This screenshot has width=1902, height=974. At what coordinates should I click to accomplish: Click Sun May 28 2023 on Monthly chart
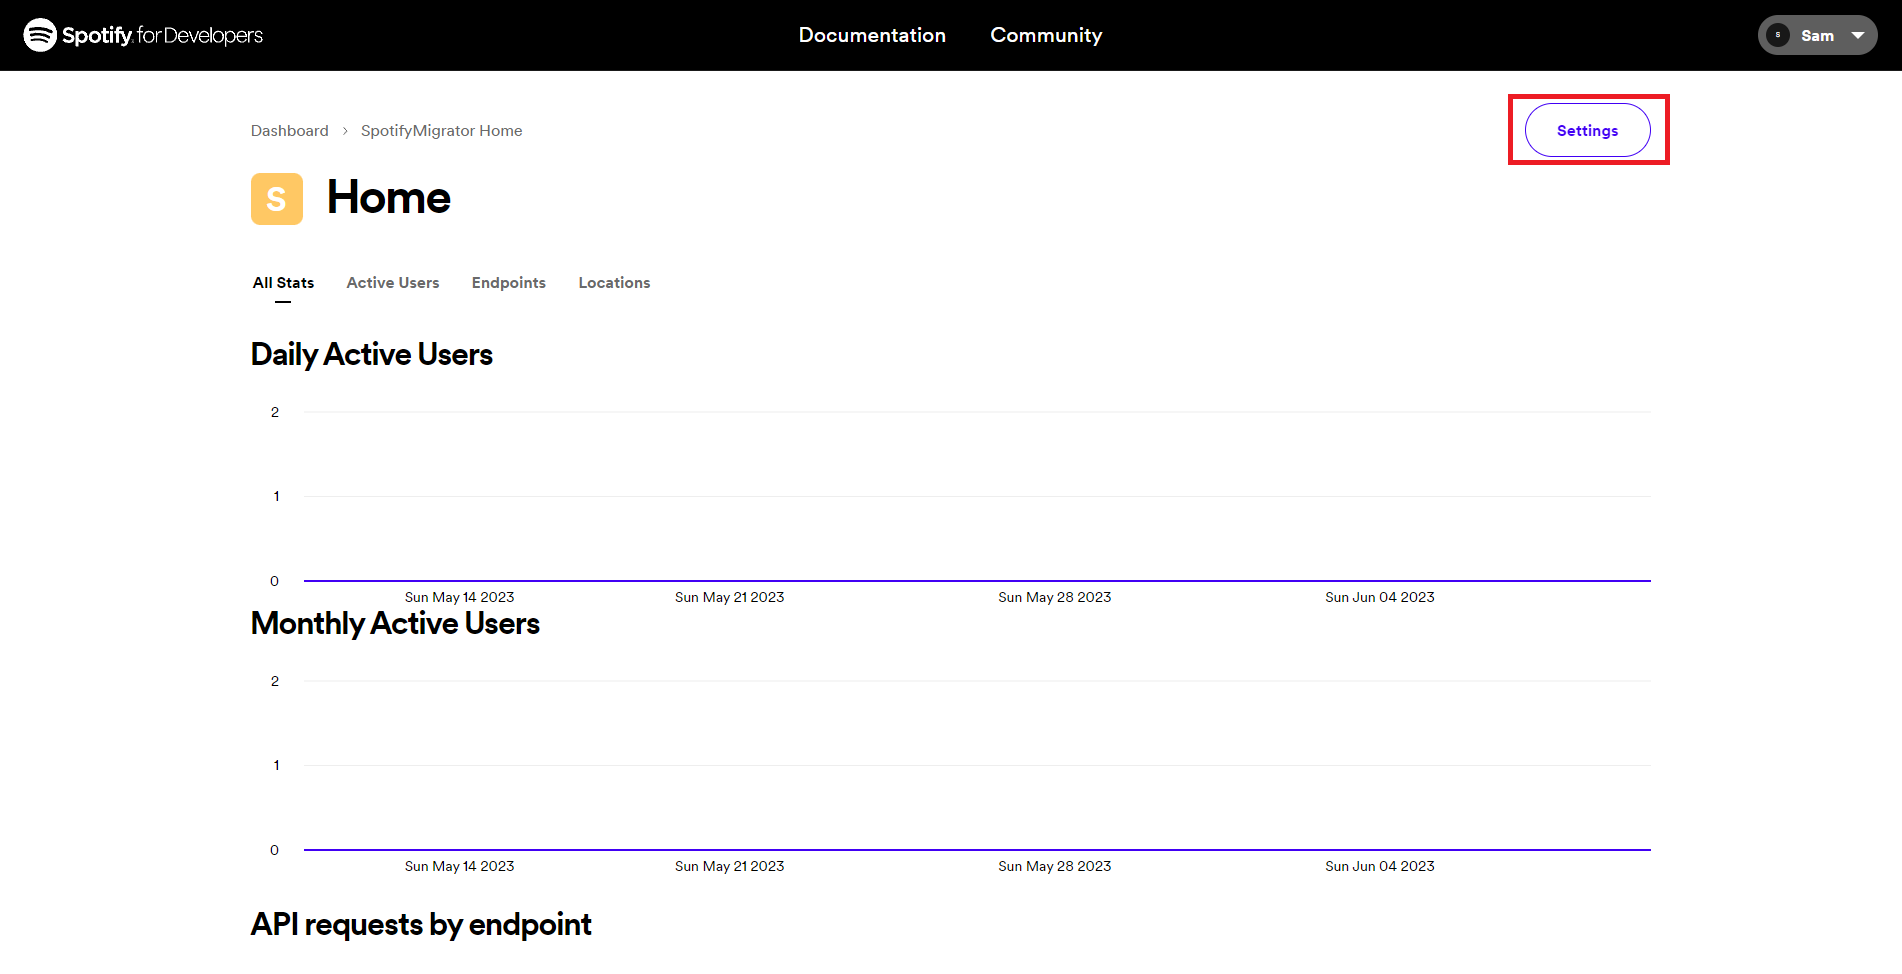point(1054,866)
